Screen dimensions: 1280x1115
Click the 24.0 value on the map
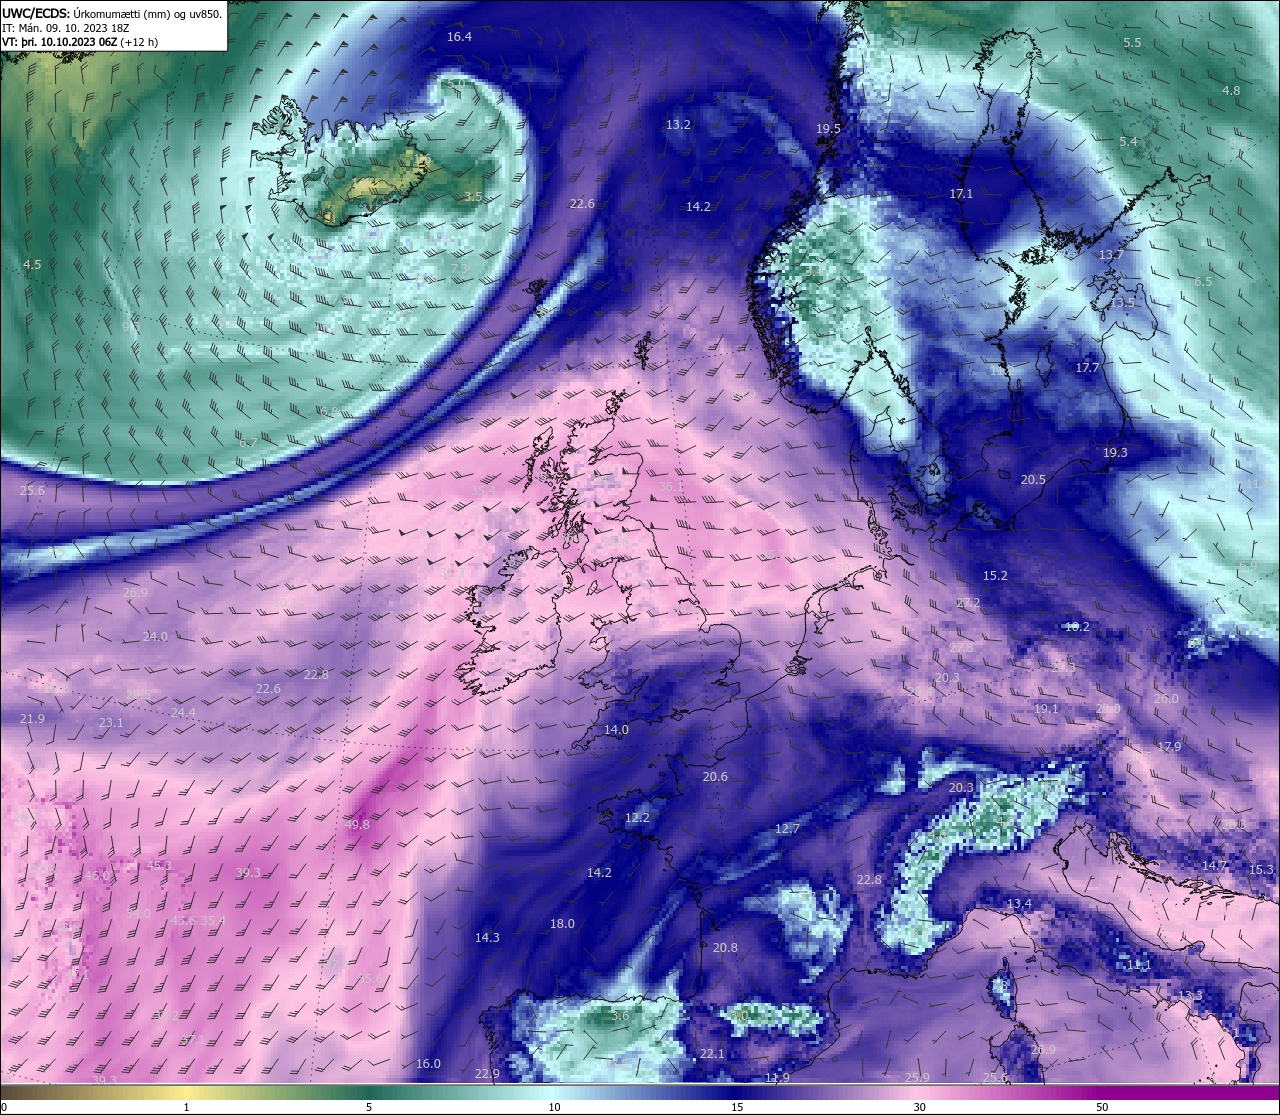(155, 637)
